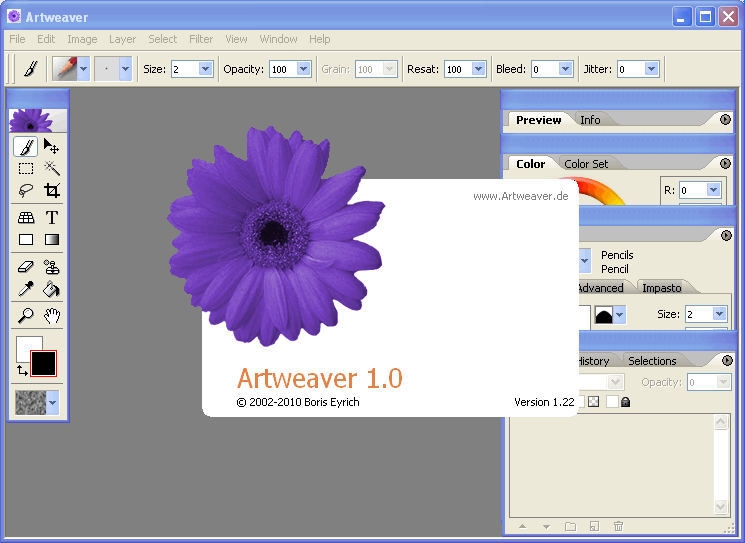Expand the toolbar Opacity dropdown

(x=304, y=69)
